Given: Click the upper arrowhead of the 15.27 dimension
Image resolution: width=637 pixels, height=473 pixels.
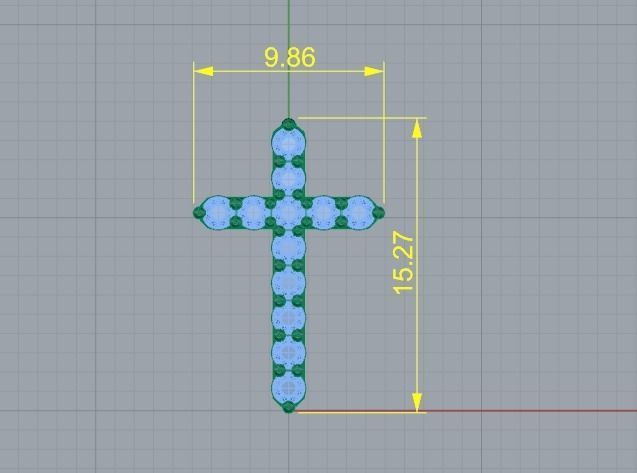Looking at the screenshot, I should click(417, 128).
